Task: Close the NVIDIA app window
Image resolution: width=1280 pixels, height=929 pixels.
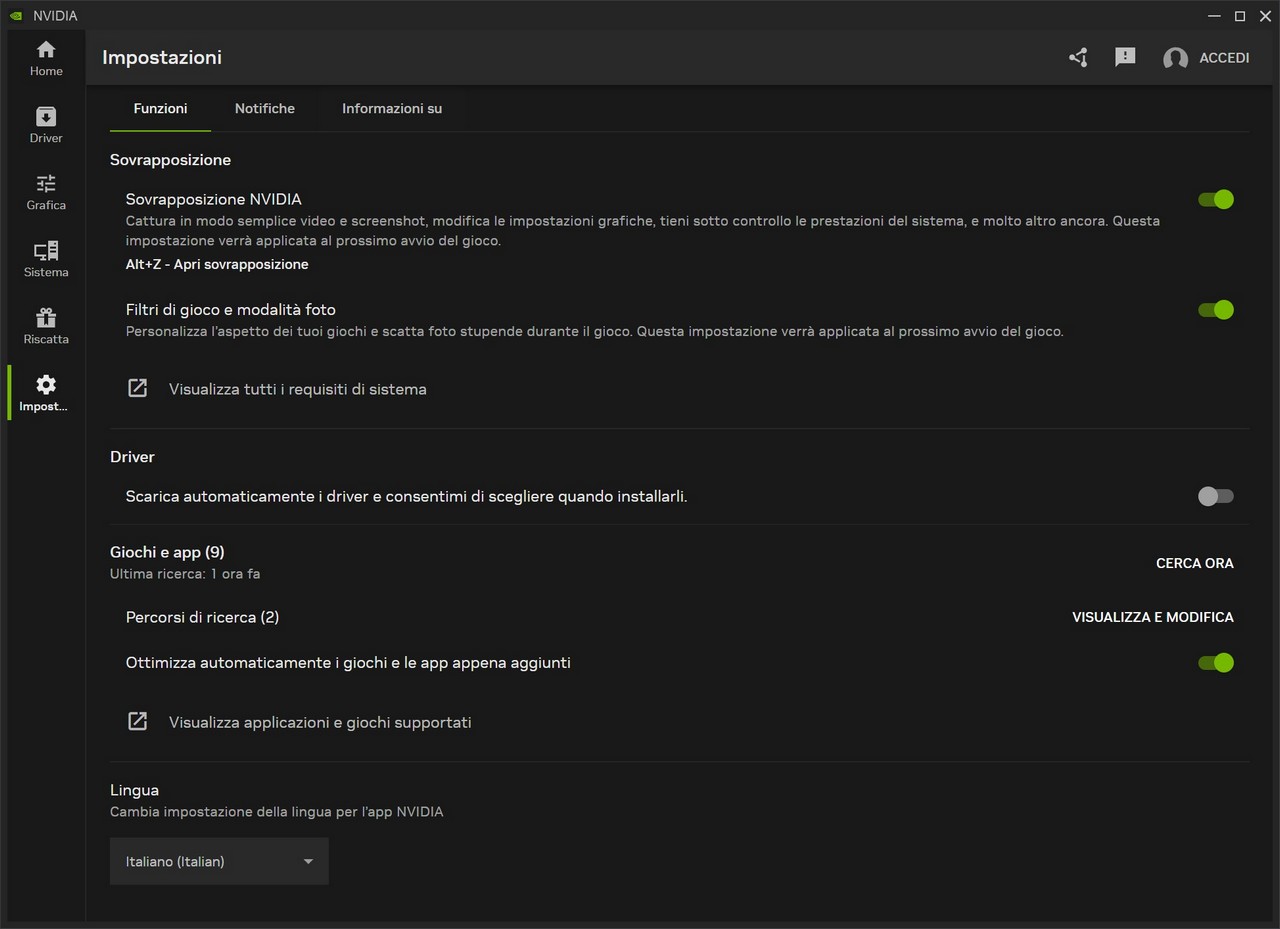Action: pyautogui.click(x=1265, y=15)
